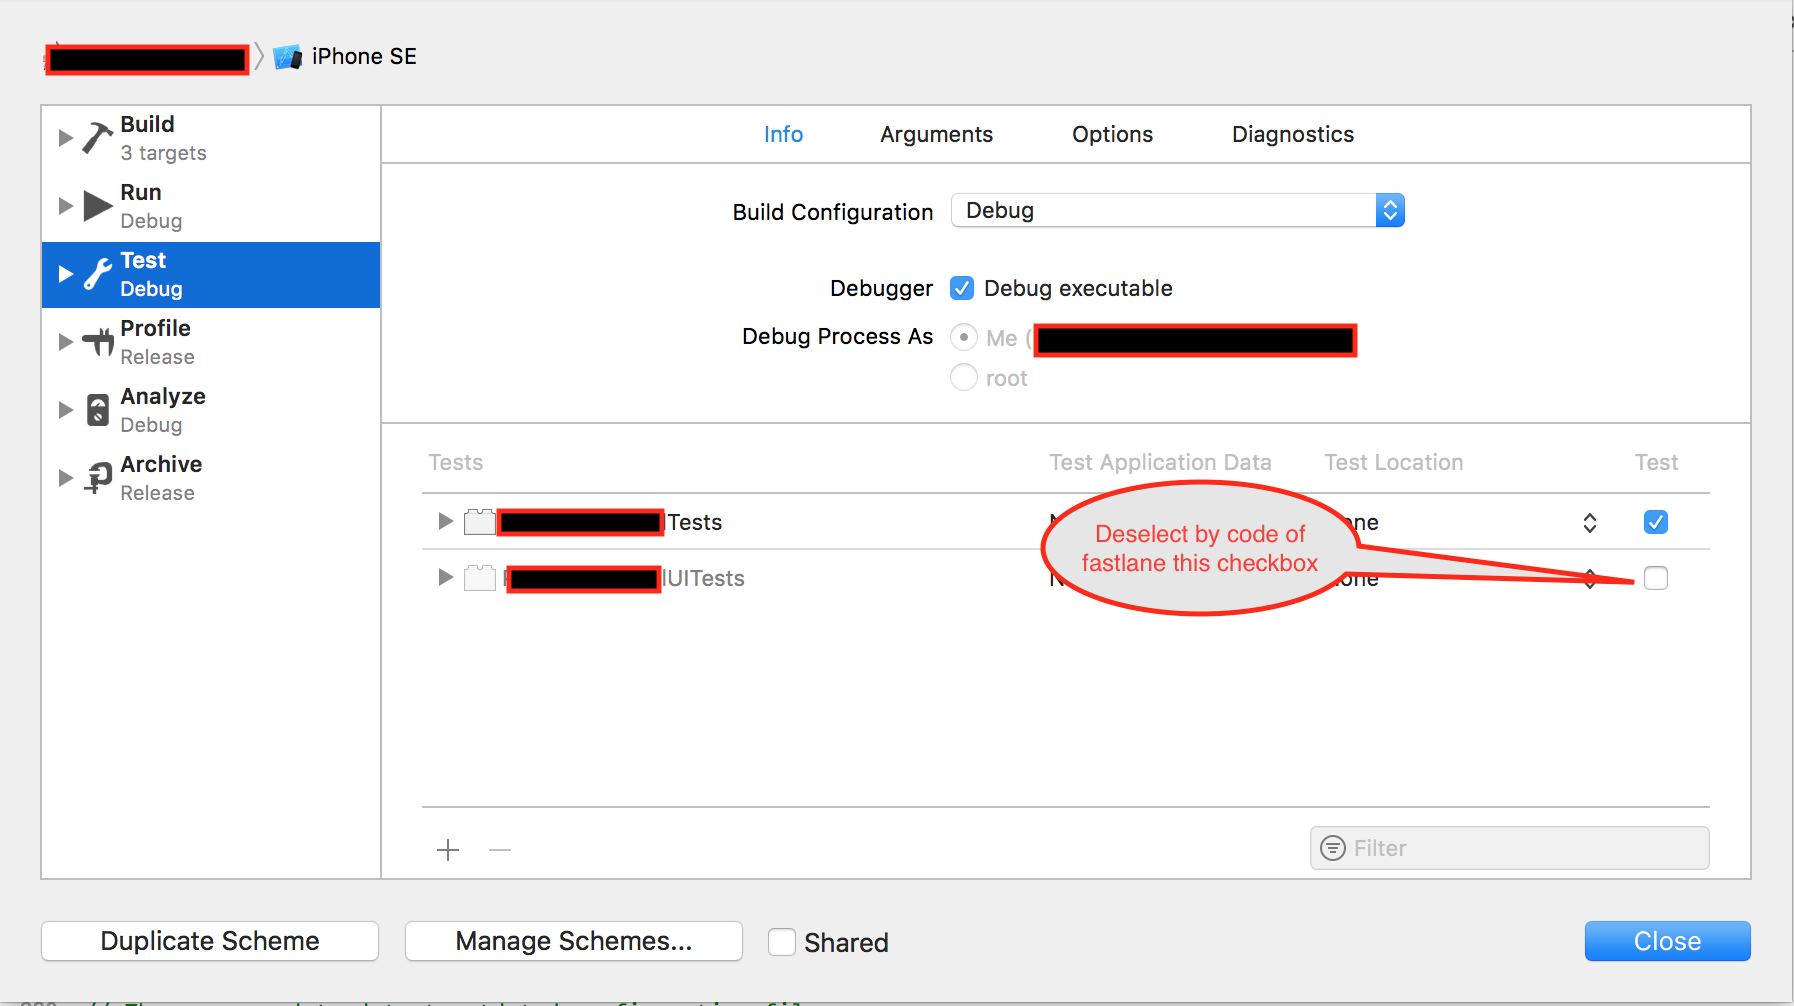The height and width of the screenshot is (1006, 1794).
Task: Click the remove test target minus icon
Action: click(500, 849)
